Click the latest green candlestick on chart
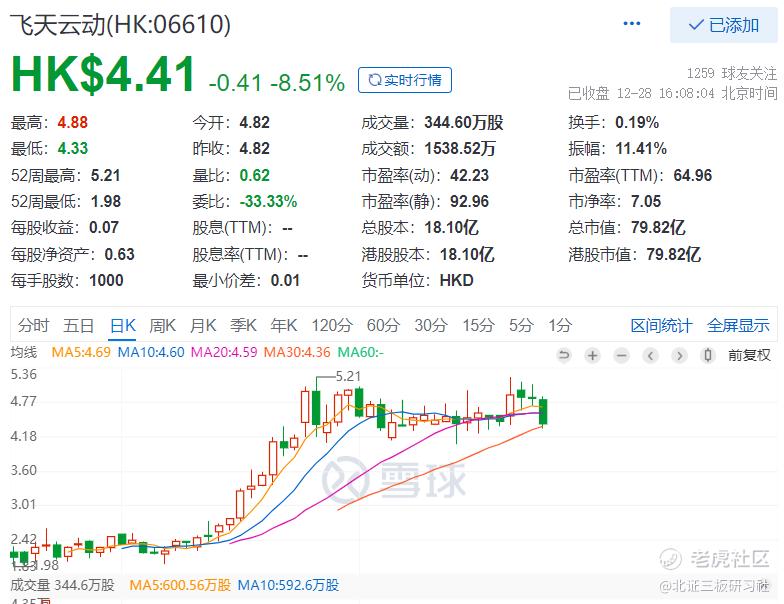This screenshot has width=784, height=604. (x=543, y=412)
